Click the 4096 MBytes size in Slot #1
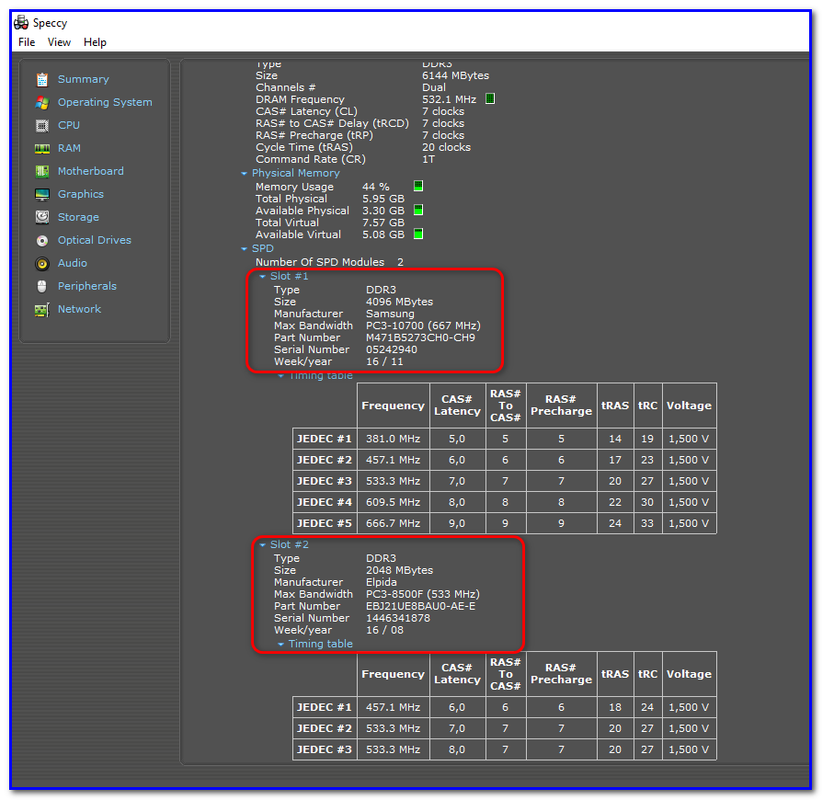This screenshot has width=822, height=800. [x=399, y=302]
